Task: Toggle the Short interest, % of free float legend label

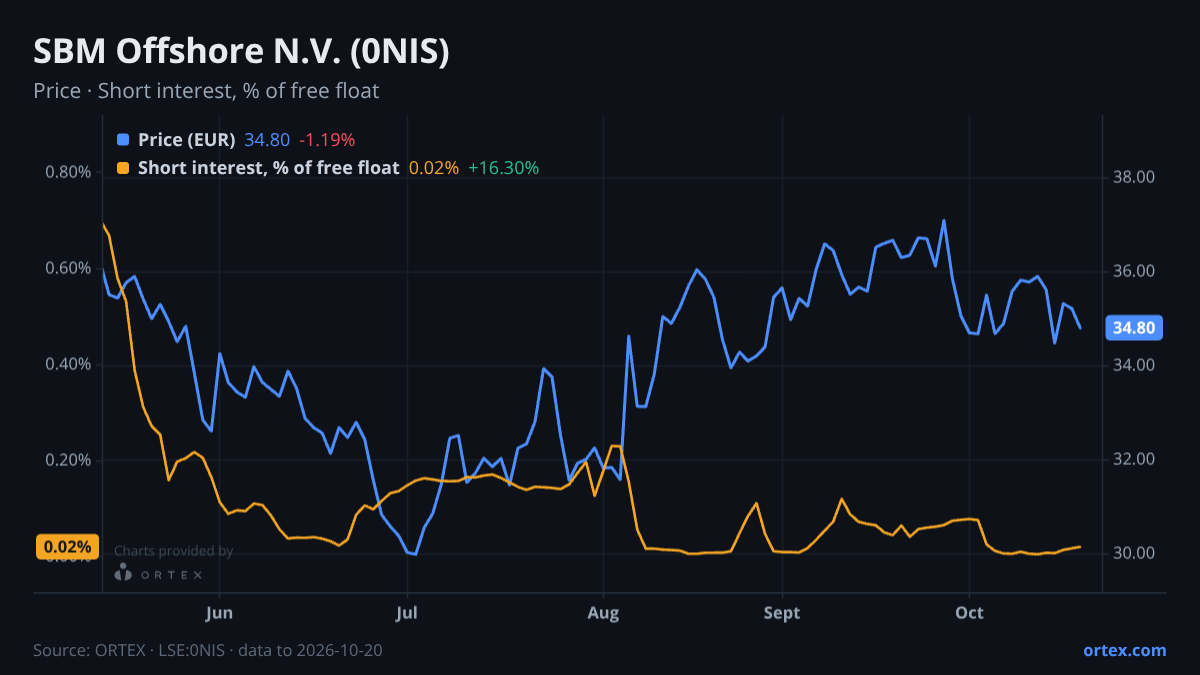Action: (x=269, y=168)
